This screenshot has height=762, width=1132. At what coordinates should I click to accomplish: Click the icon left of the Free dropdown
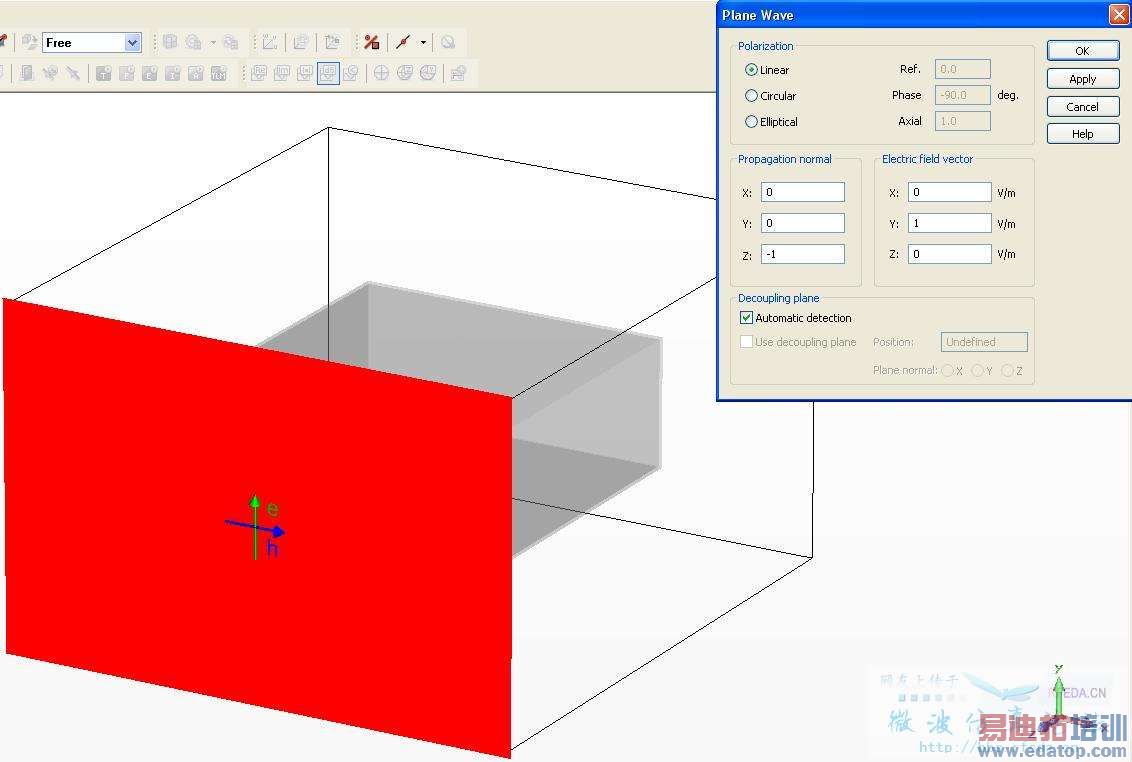tap(30, 43)
